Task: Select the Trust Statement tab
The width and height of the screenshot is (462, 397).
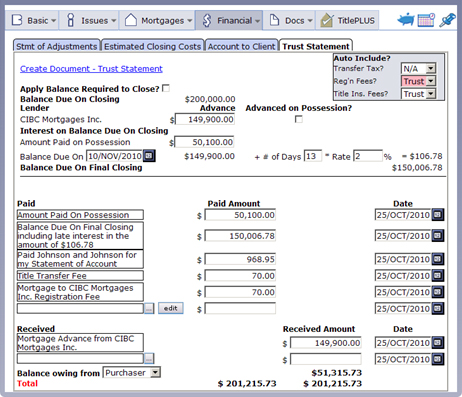Action: (316, 46)
